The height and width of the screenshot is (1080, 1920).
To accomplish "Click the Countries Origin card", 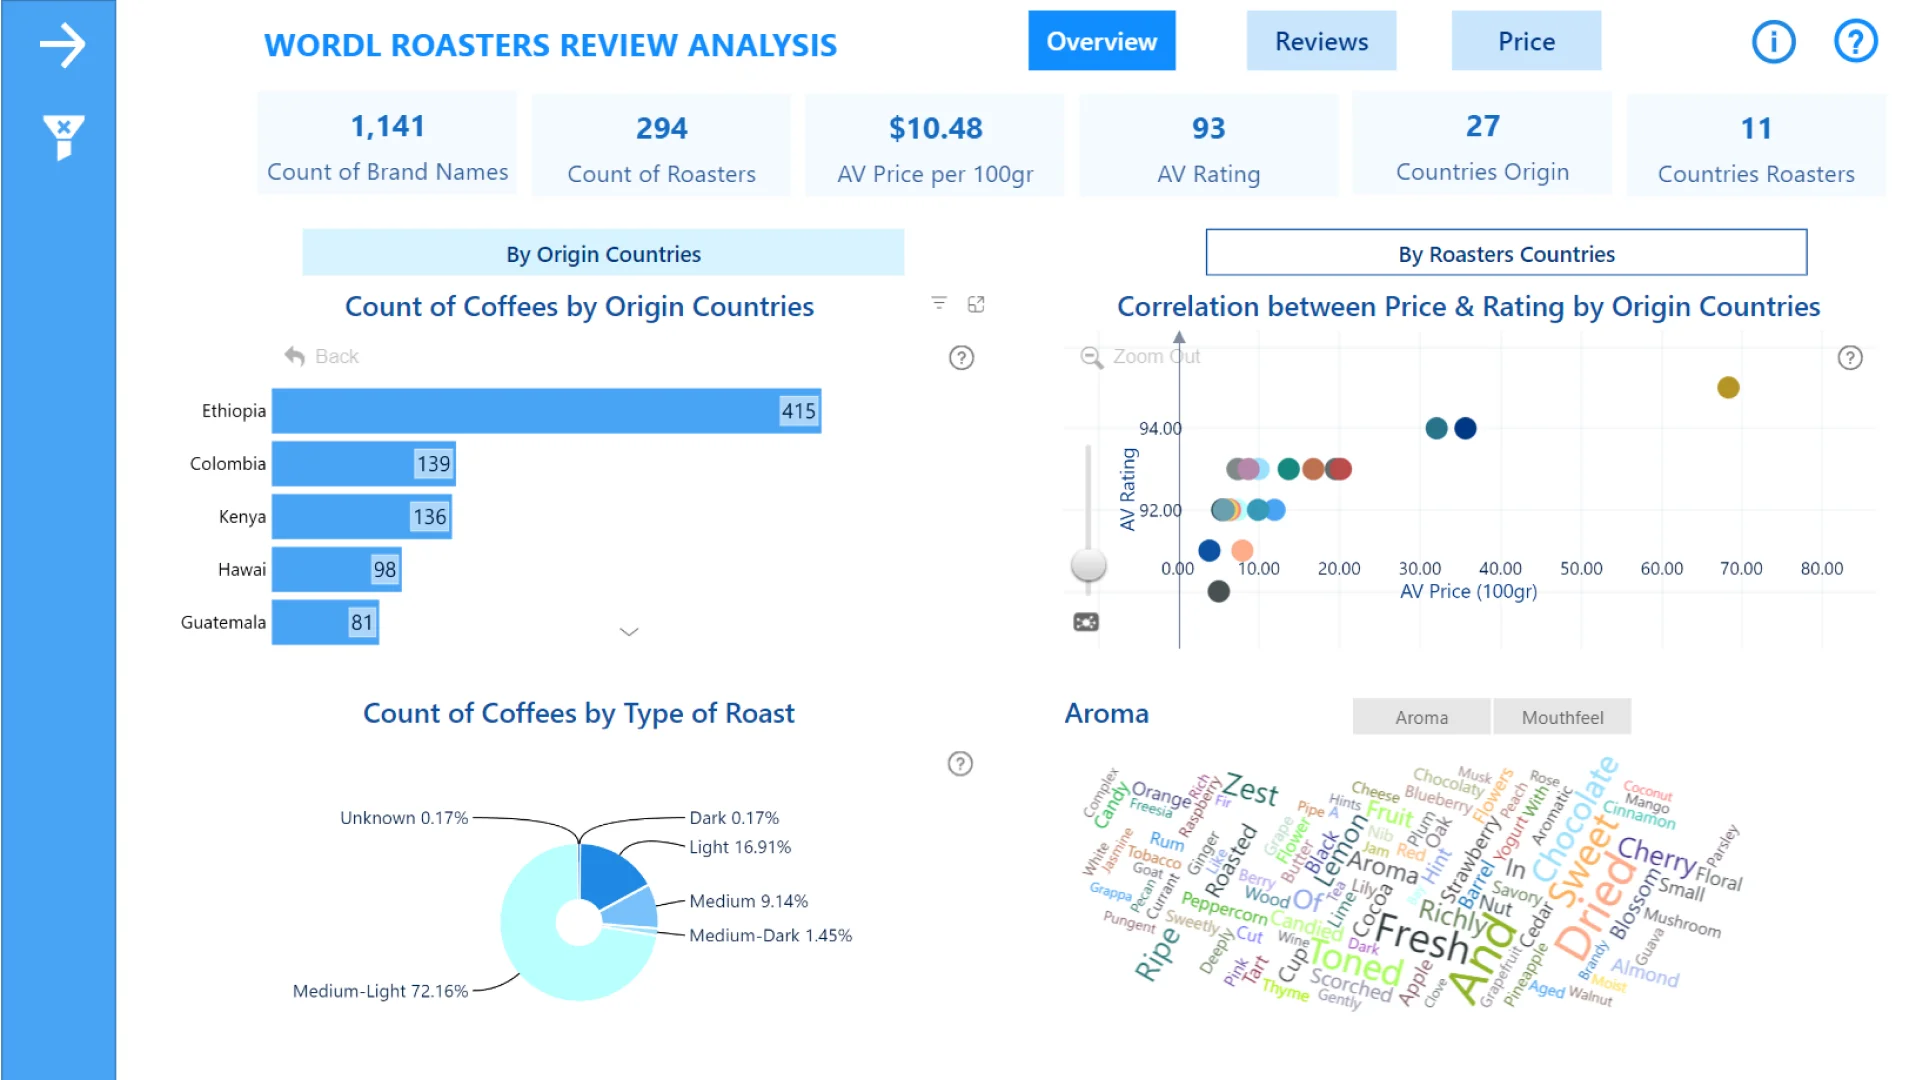I will tap(1482, 143).
